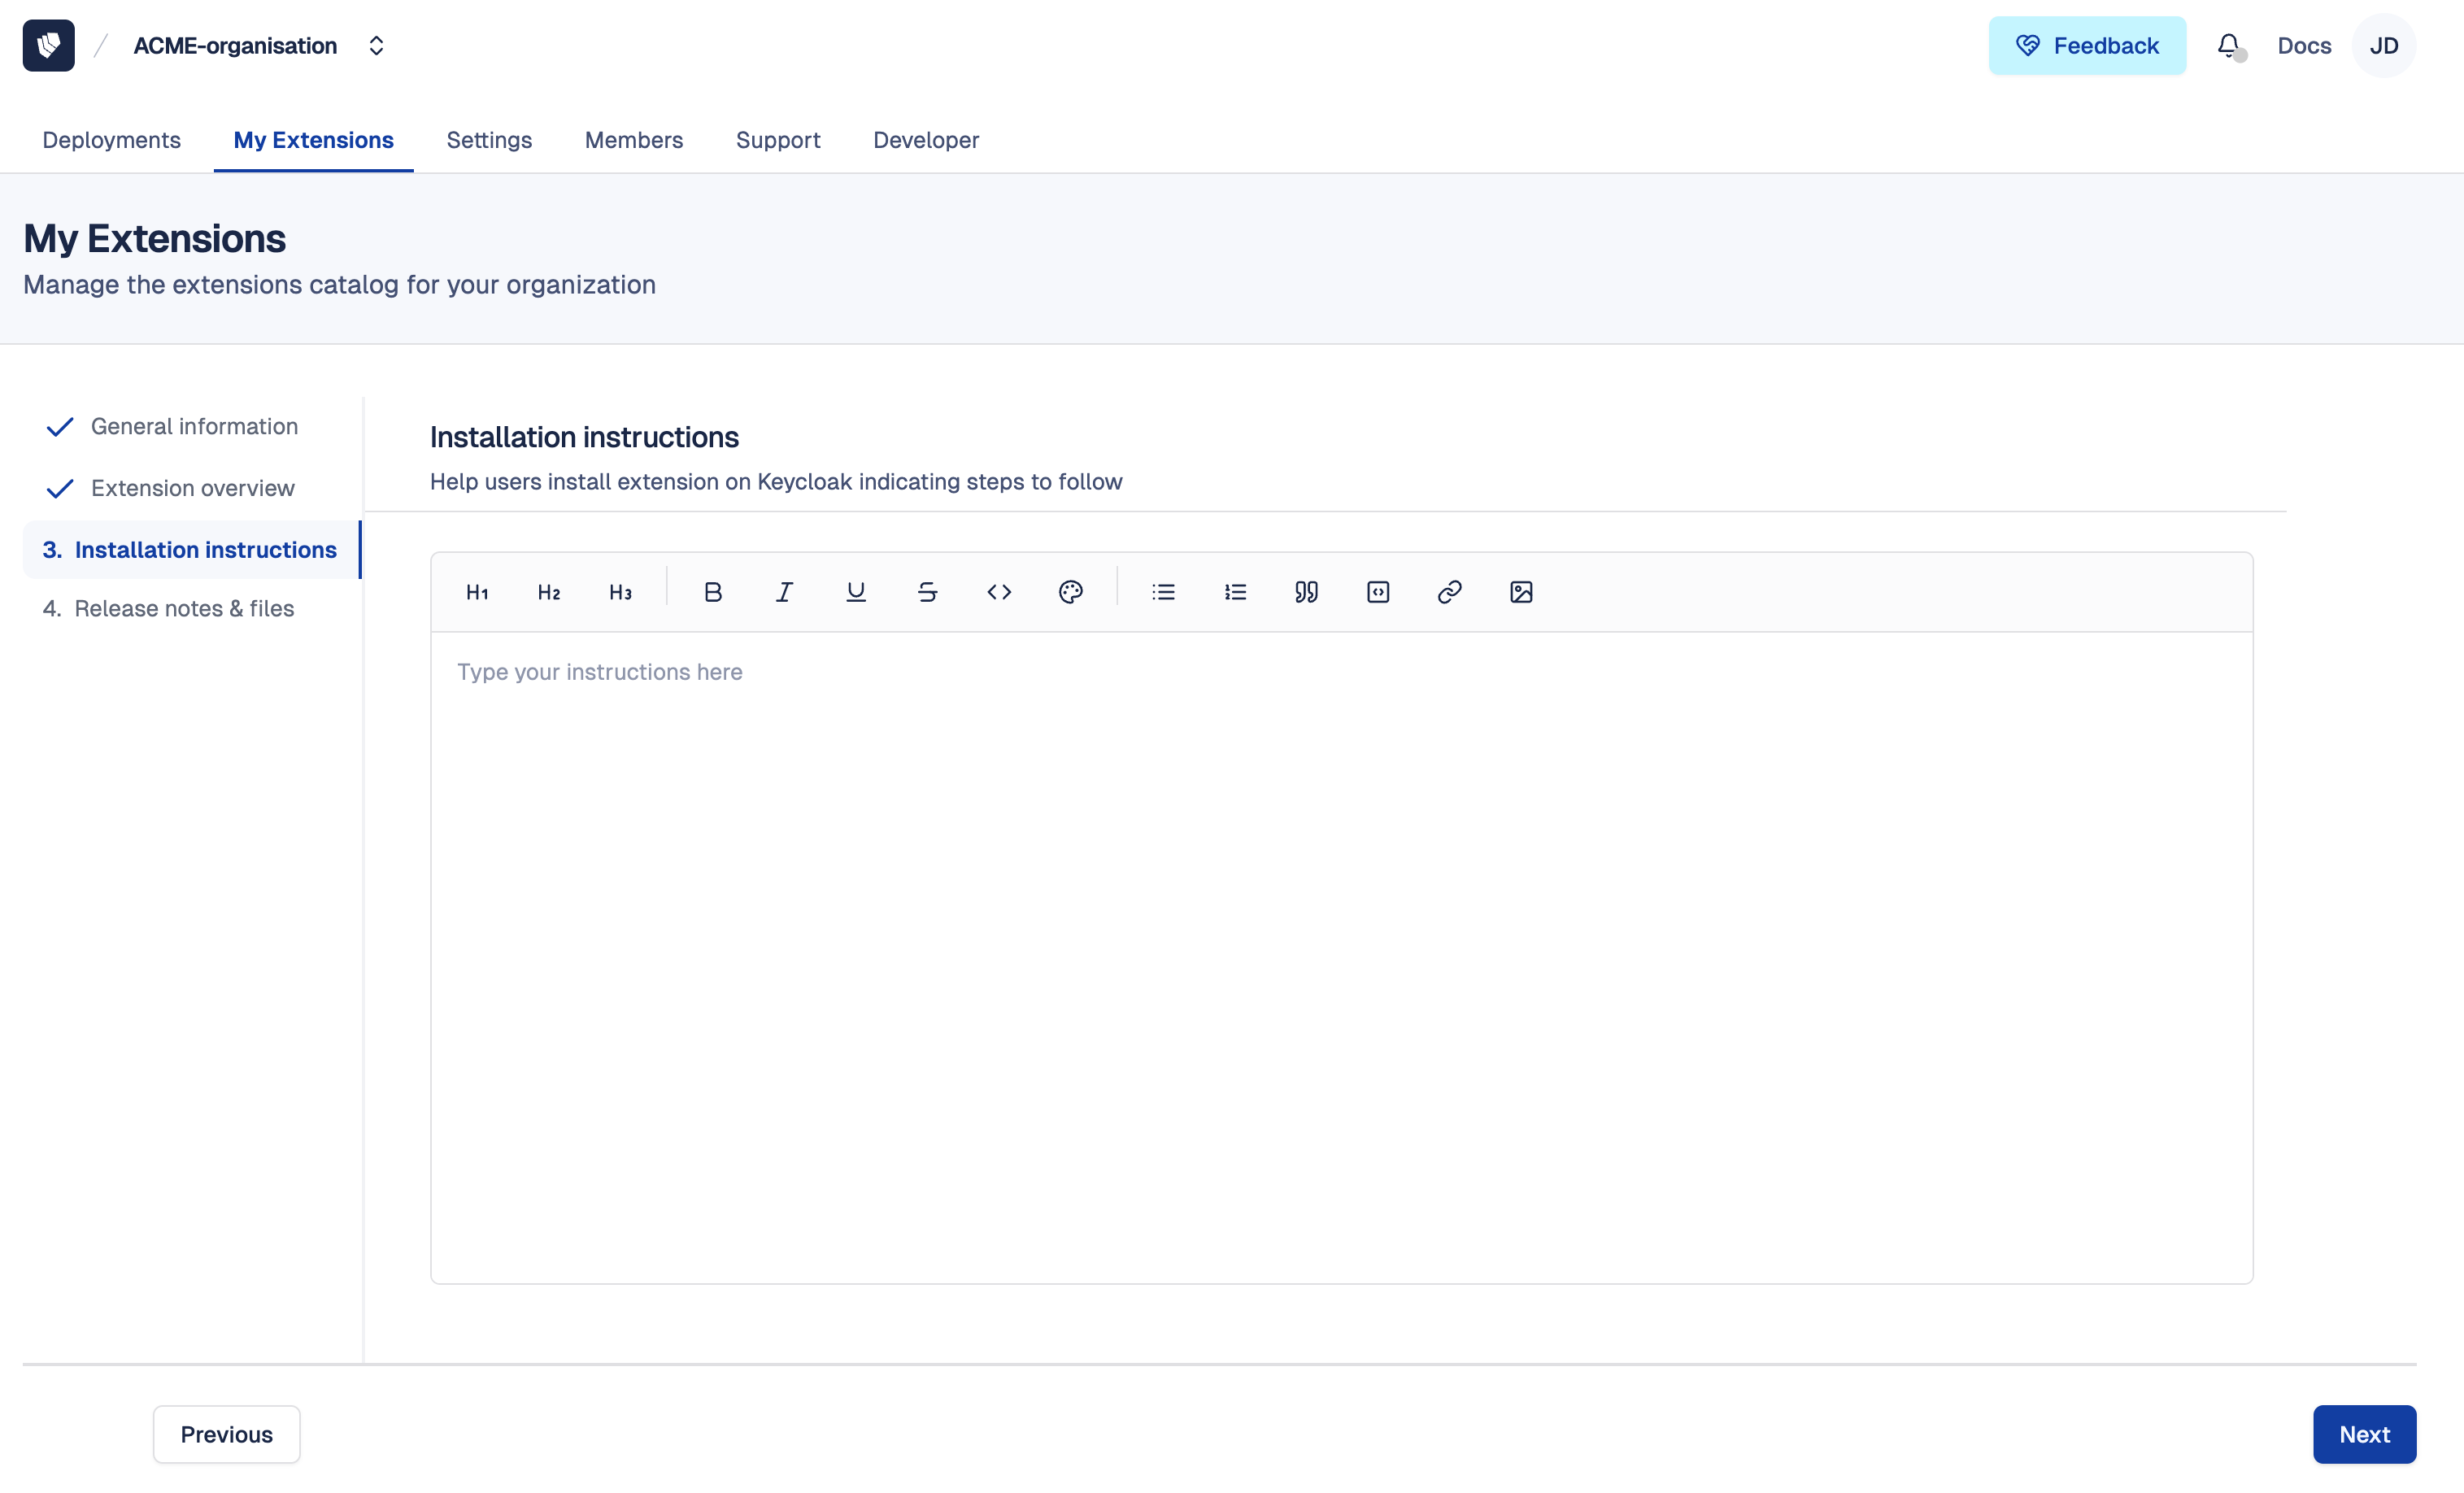Open the text color palette picker
Screen dimensions: 2464x1493
pos(1071,591)
